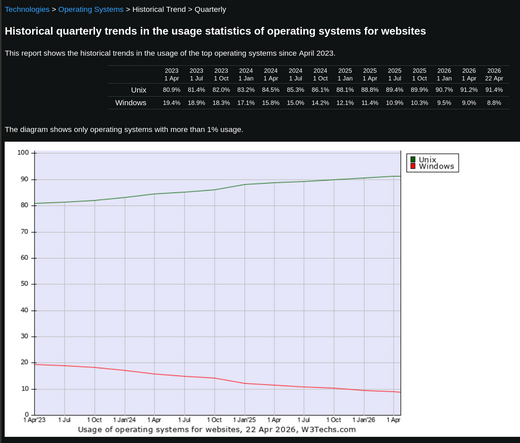
Task: Click the Unix row label in table
Action: [x=138, y=90]
